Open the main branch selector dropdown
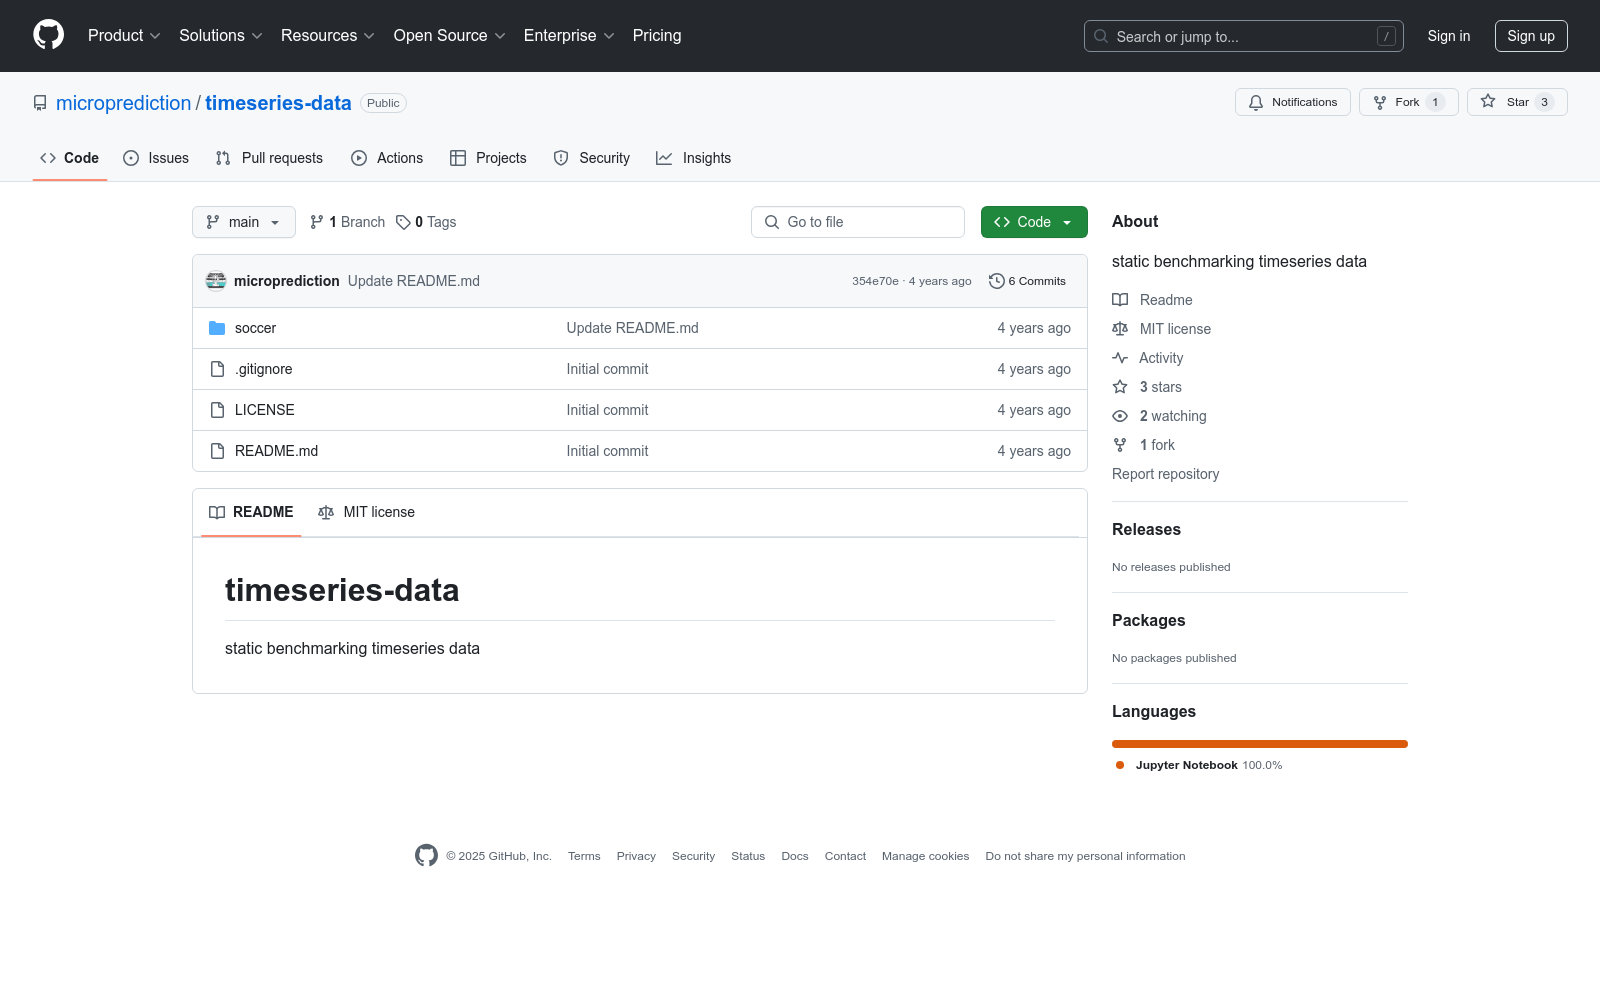Image resolution: width=1600 pixels, height=1000 pixels. click(x=244, y=222)
